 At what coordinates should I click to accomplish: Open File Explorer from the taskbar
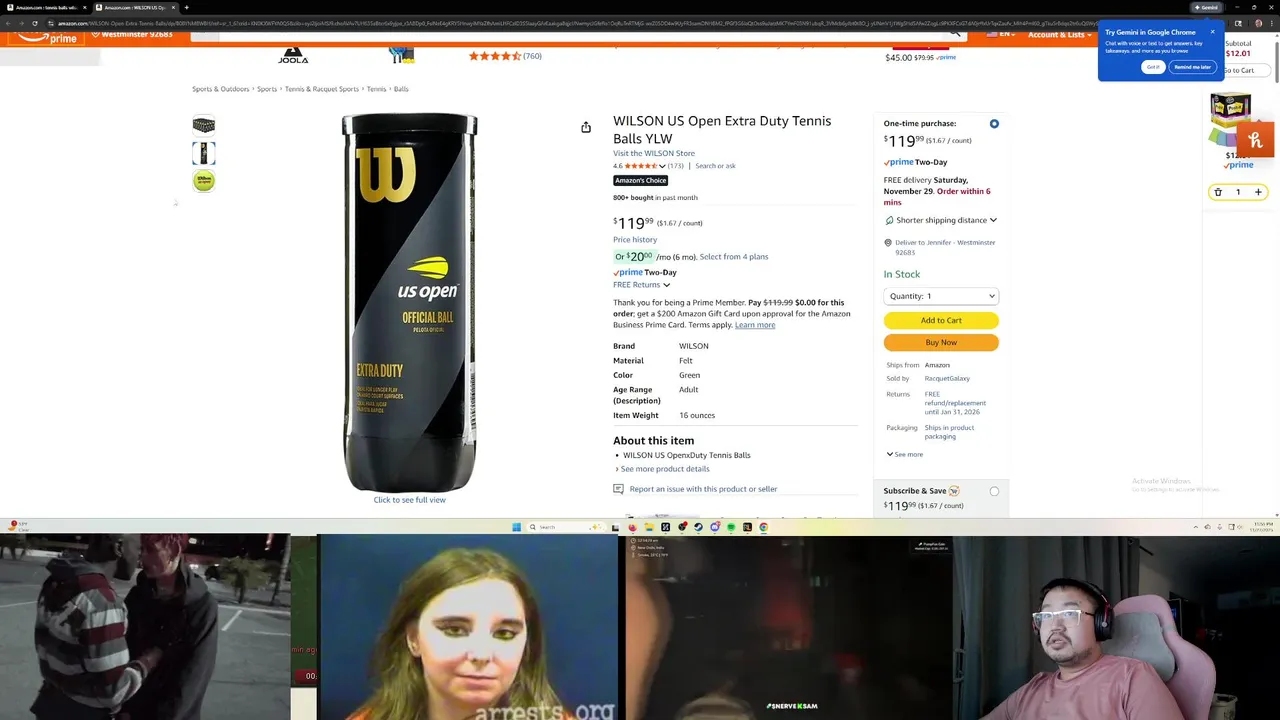pyautogui.click(x=649, y=527)
